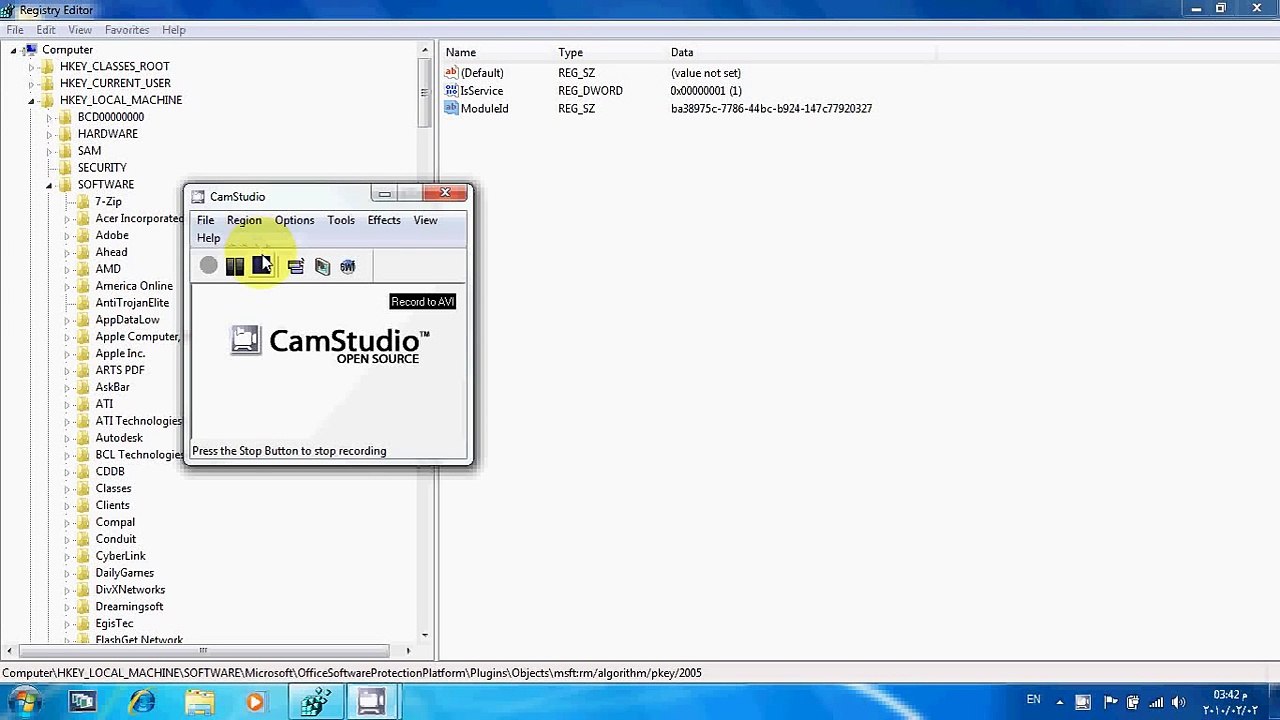
Task: Collapse the SOFTWARE key
Action: (49, 185)
